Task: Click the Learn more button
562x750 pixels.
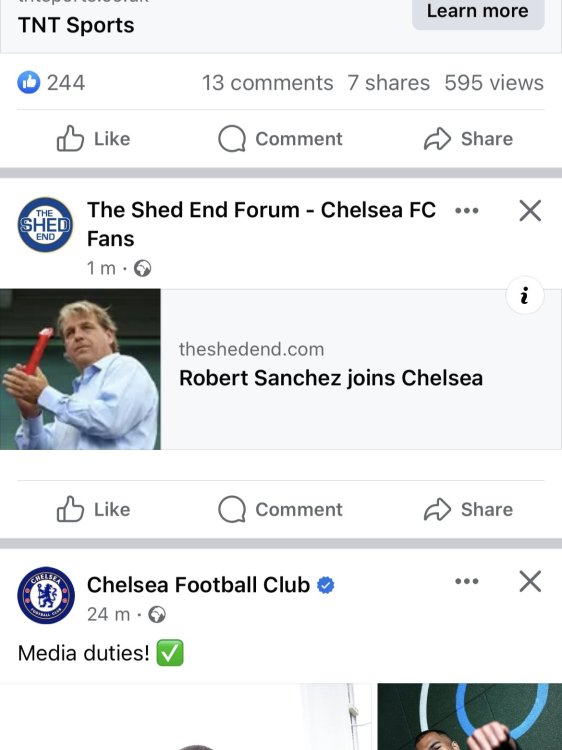Action: click(478, 12)
